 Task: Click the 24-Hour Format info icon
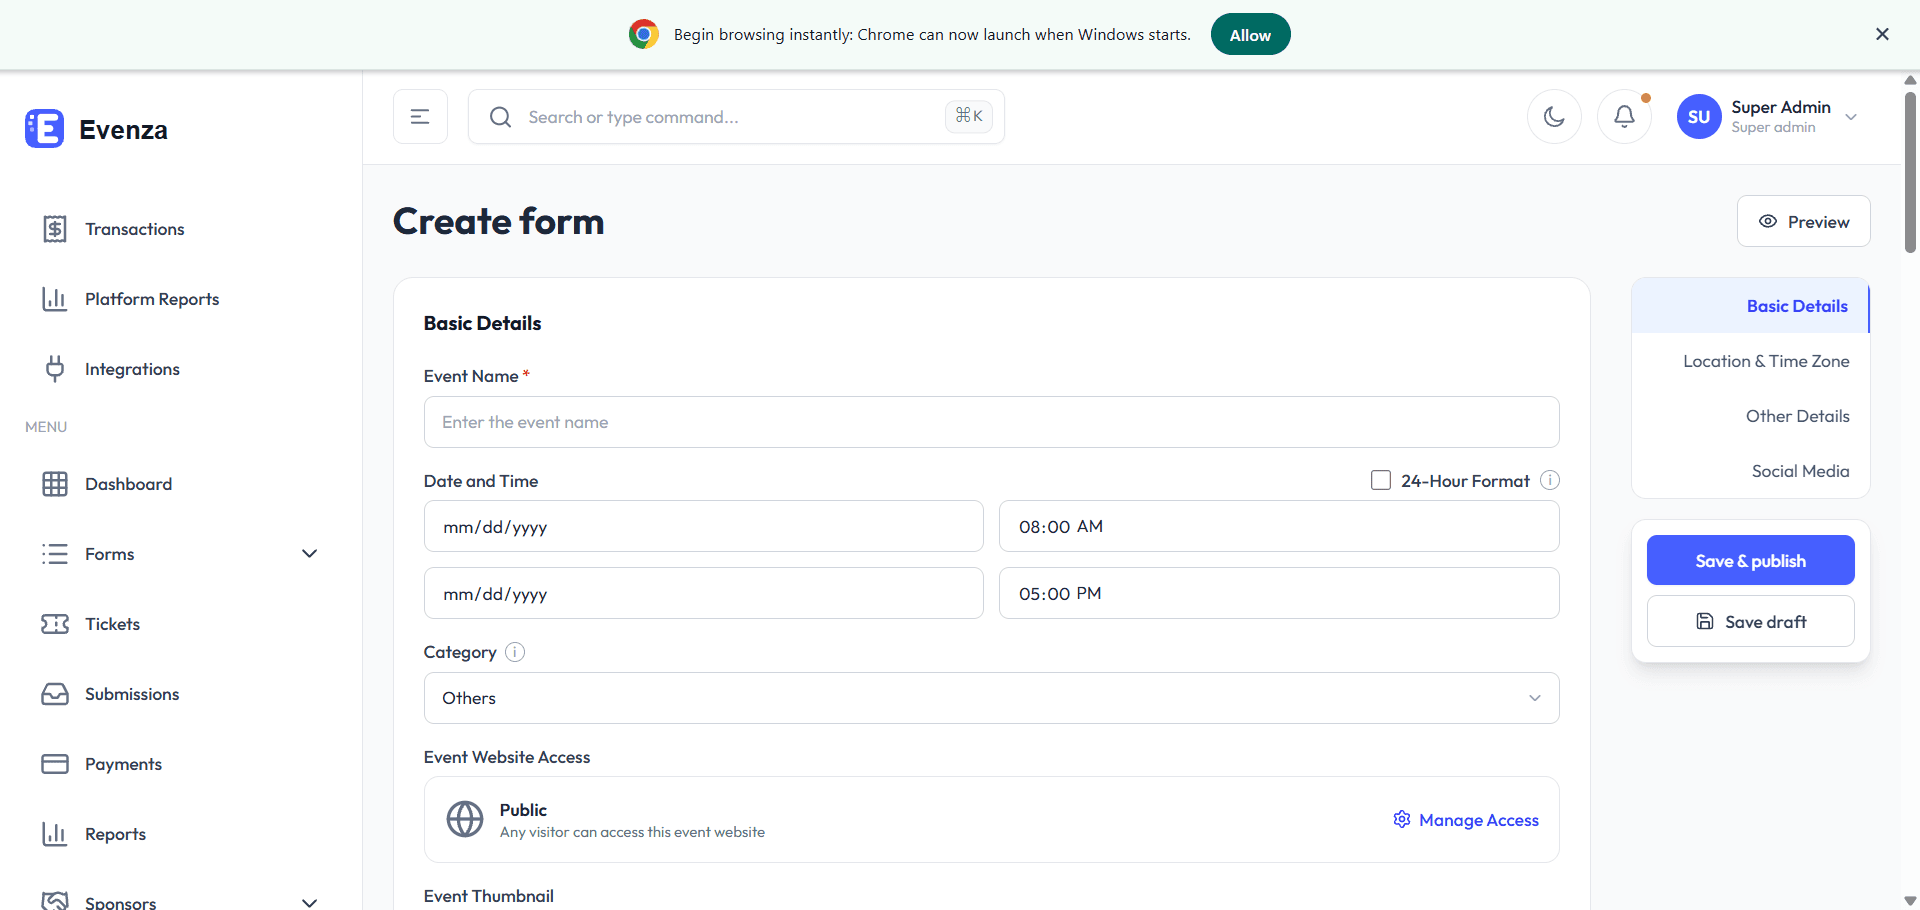pos(1550,480)
